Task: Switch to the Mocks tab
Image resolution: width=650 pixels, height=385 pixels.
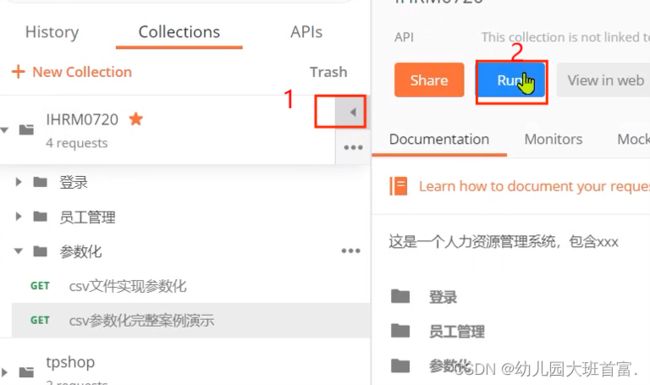Action: pyautogui.click(x=633, y=139)
